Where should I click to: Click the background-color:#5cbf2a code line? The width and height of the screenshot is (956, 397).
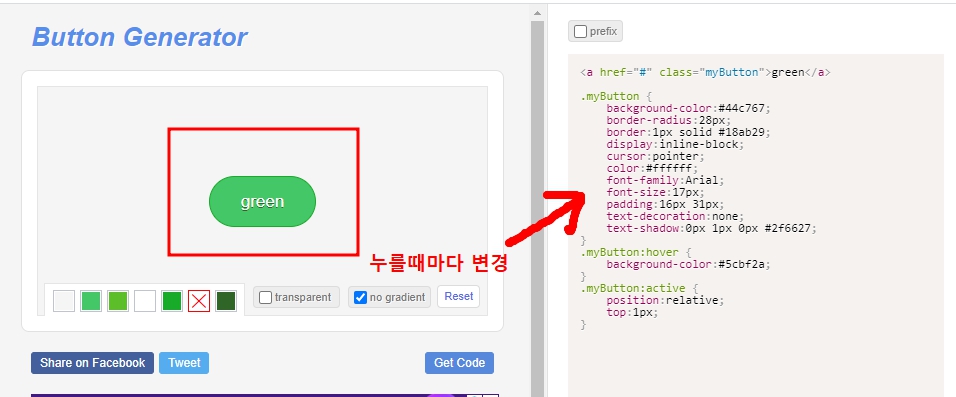pos(689,265)
